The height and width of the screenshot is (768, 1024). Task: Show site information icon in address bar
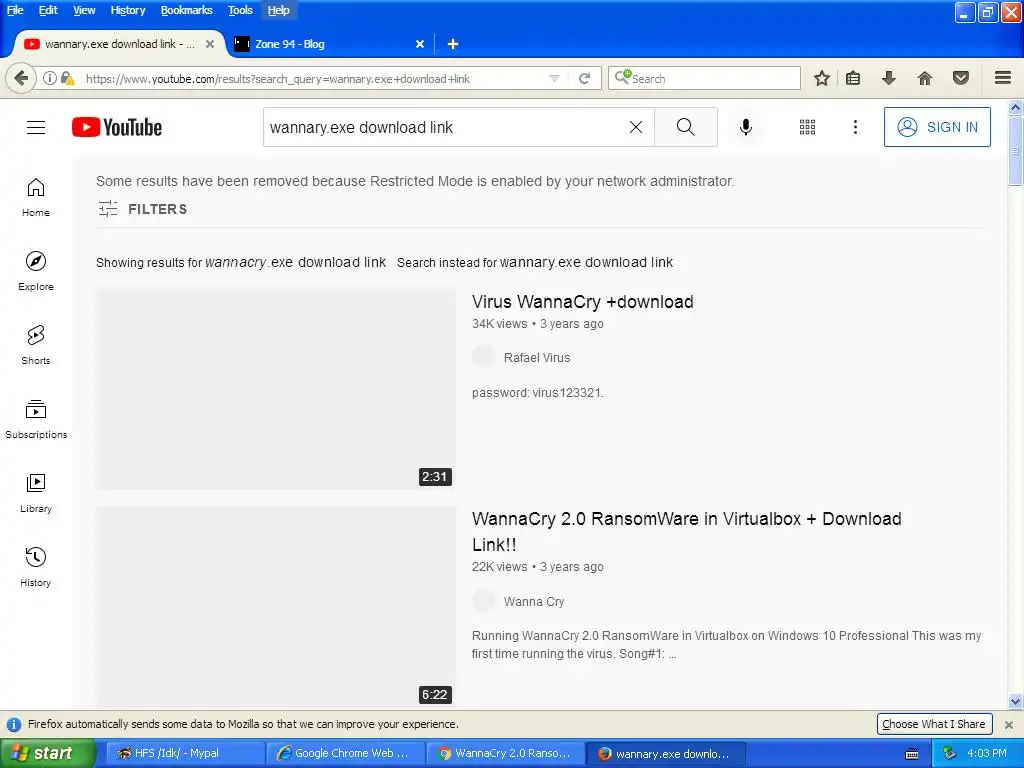coord(50,78)
